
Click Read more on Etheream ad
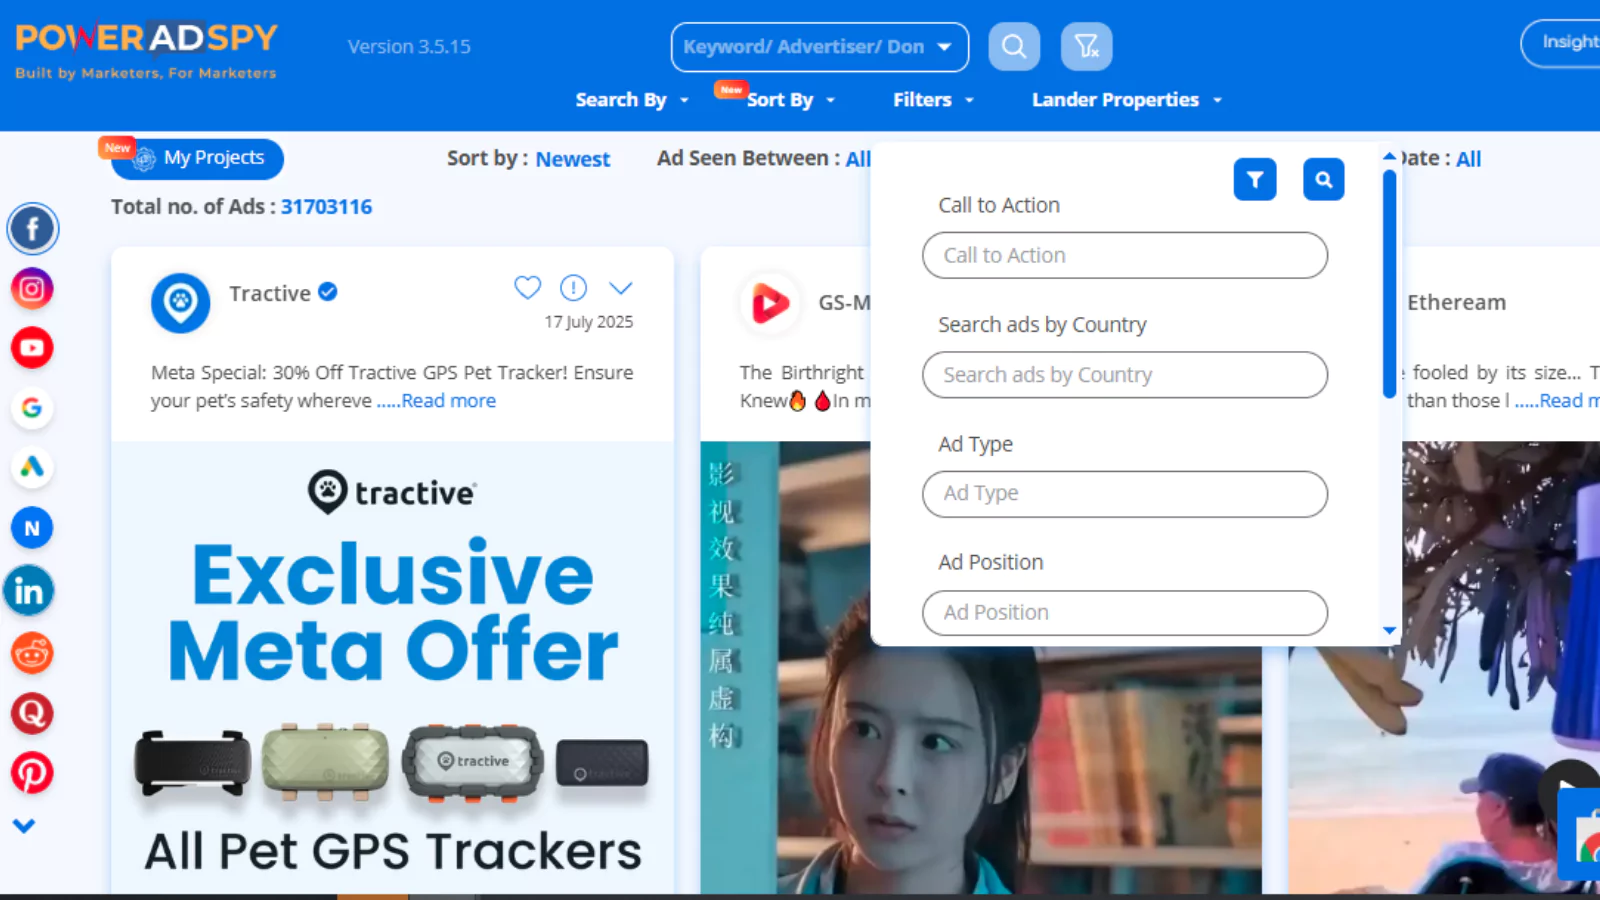1569,401
